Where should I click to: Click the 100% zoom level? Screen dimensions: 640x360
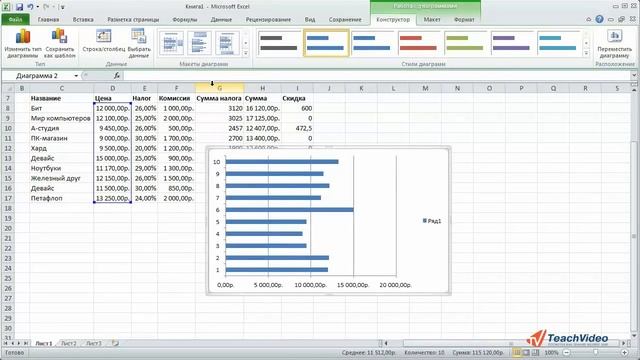551,352
